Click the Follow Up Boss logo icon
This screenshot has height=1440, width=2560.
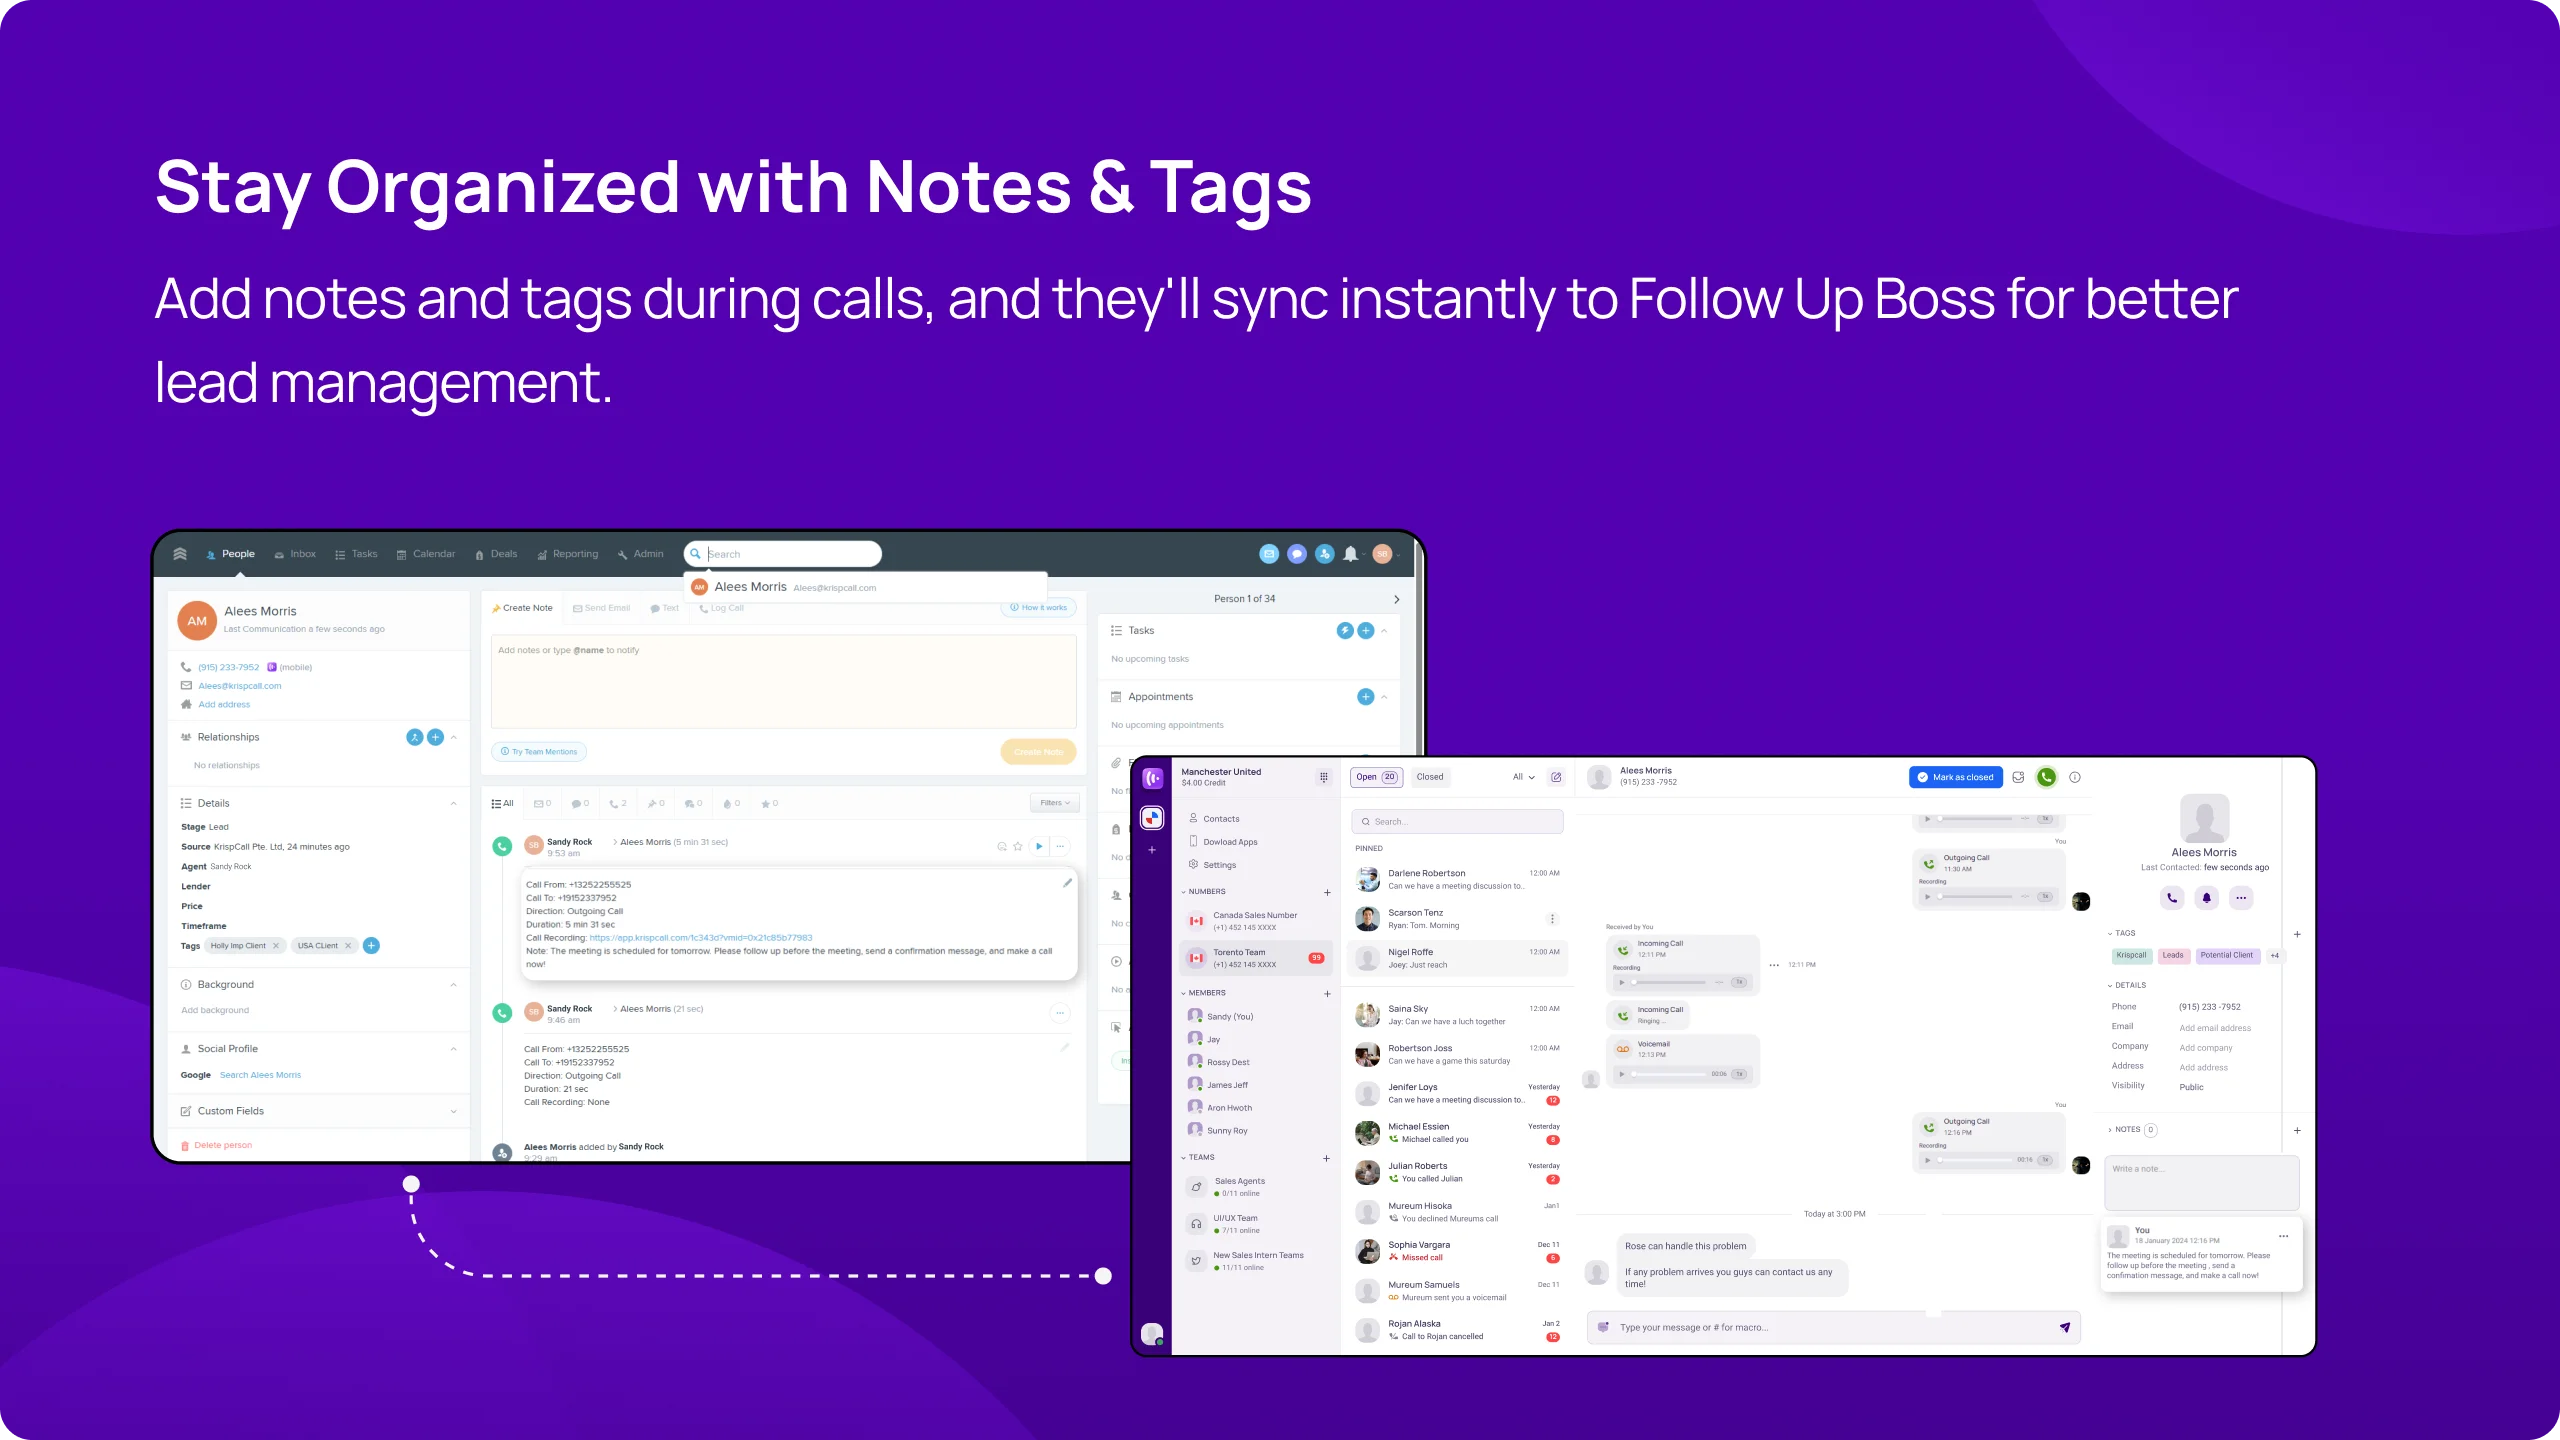[x=180, y=554]
